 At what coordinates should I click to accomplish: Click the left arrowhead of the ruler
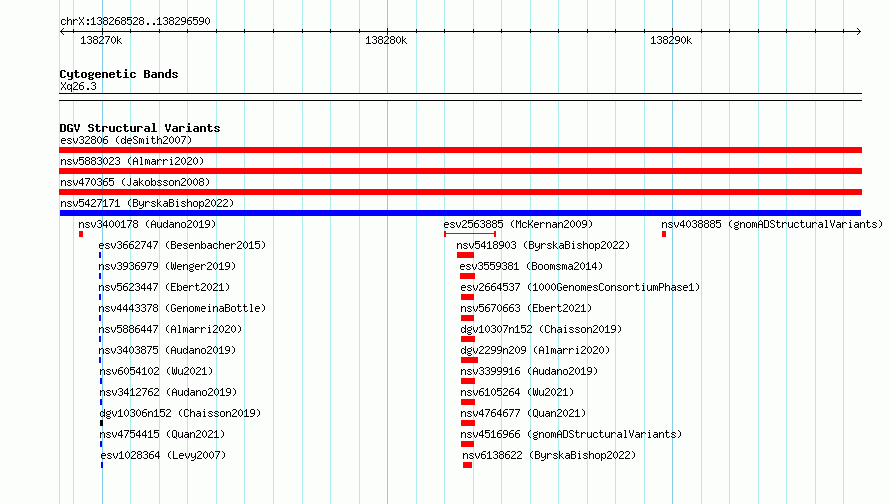pyautogui.click(x=62, y=31)
